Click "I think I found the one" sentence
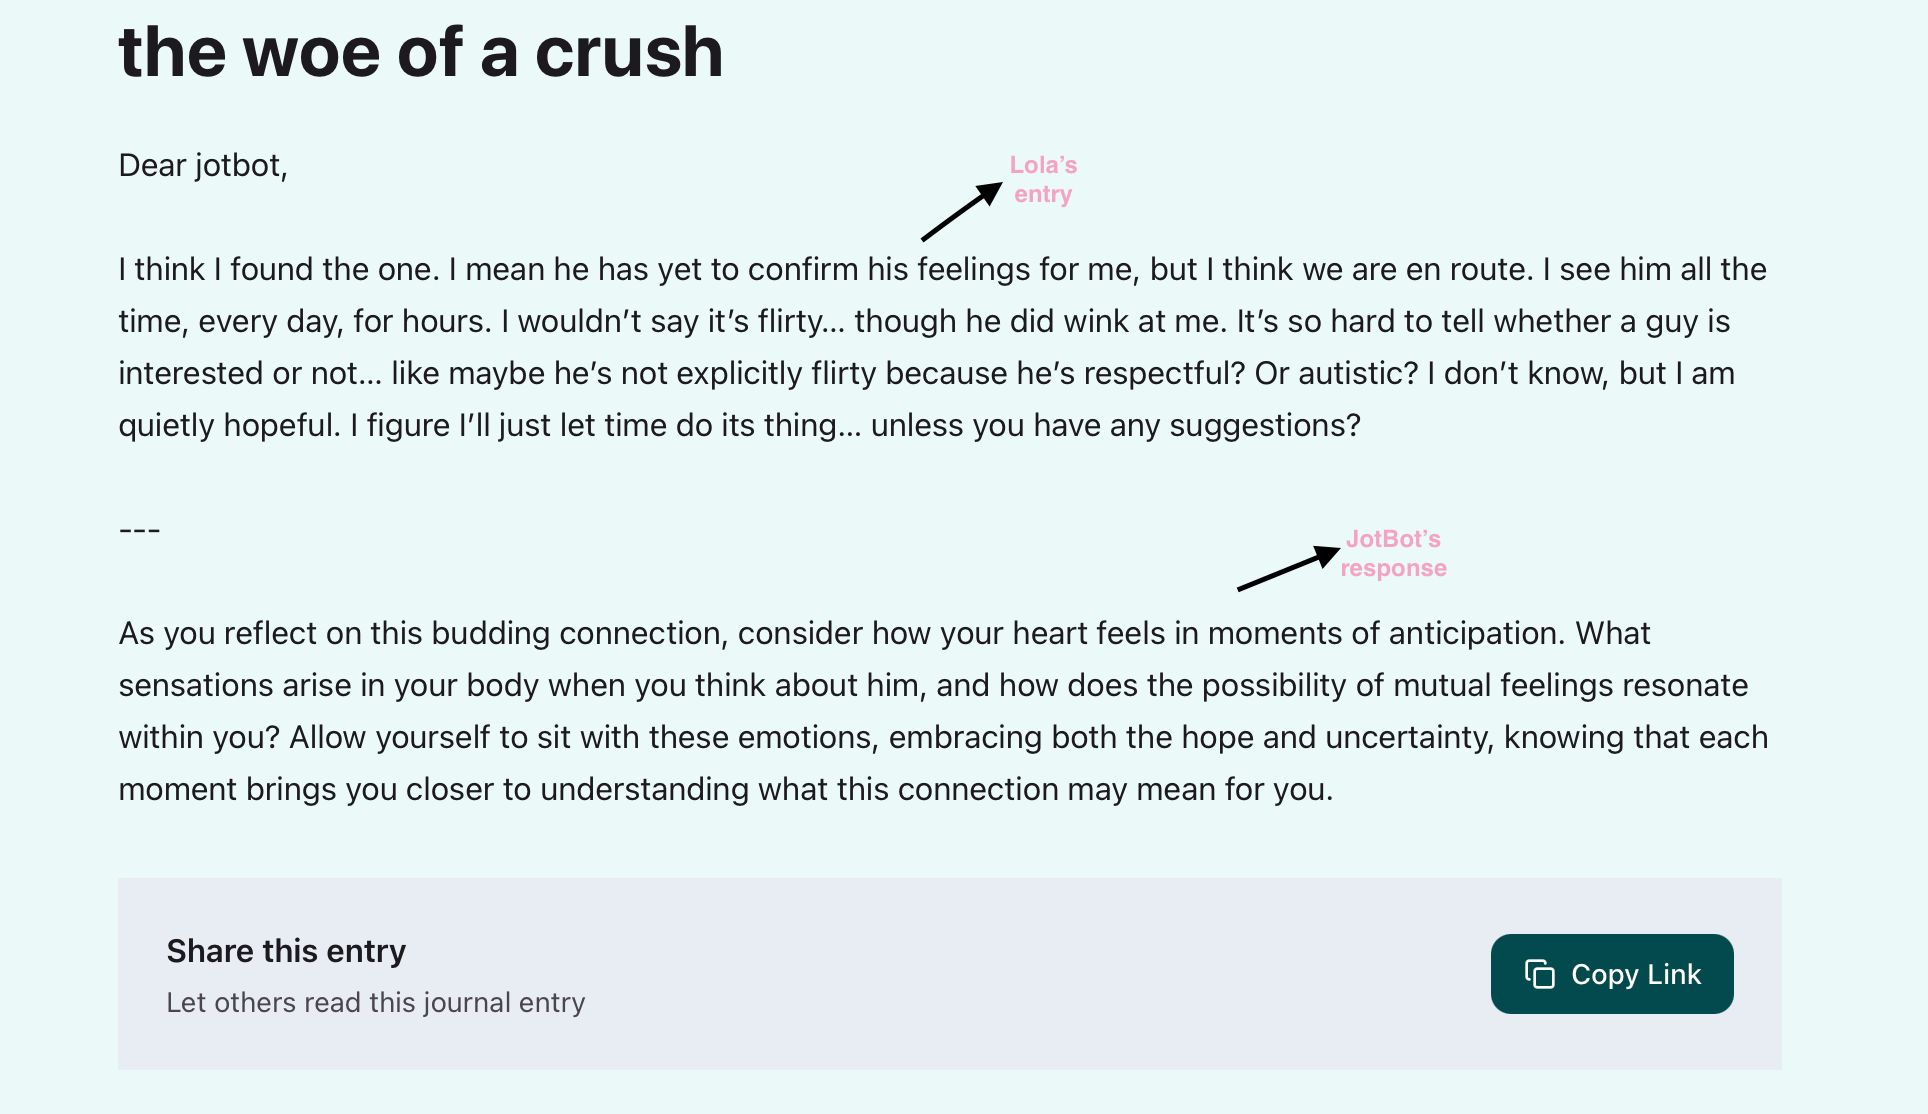 click(x=278, y=269)
